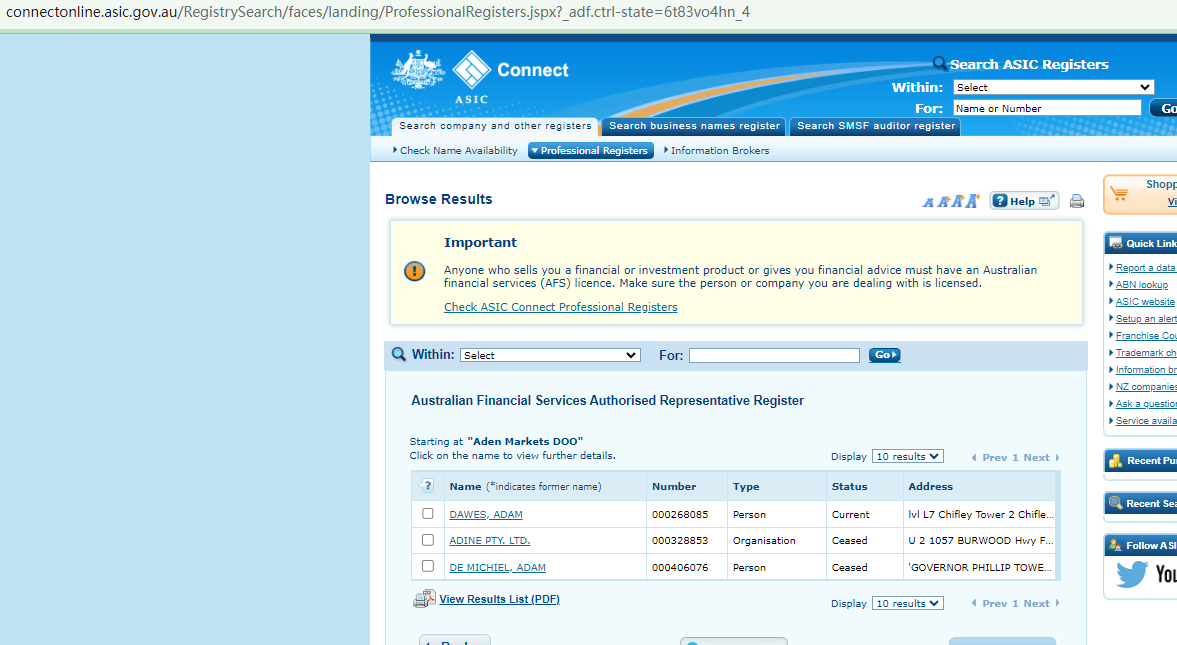Focus the header Name or Number field
The image size is (1177, 645).
point(1047,108)
